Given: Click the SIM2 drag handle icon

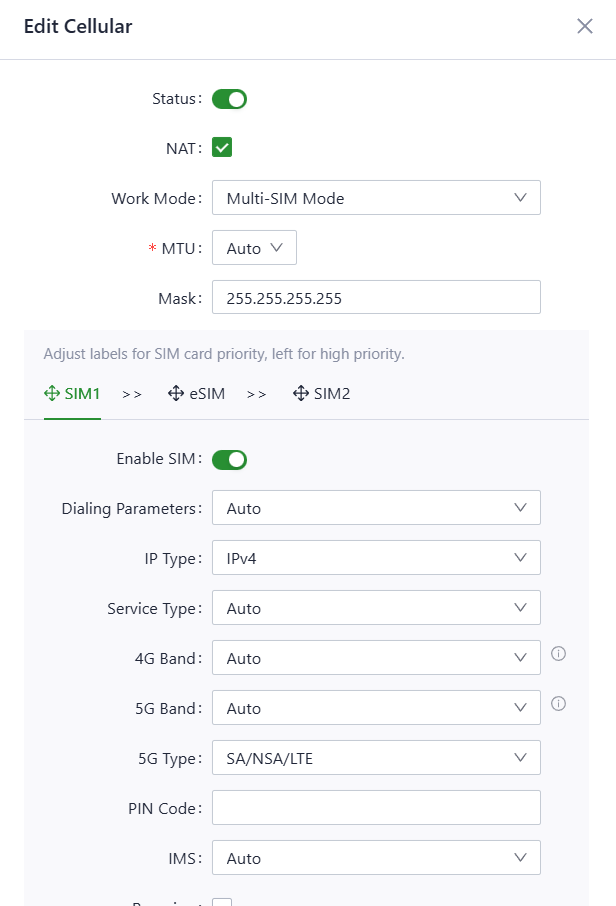Looking at the screenshot, I should [x=300, y=394].
